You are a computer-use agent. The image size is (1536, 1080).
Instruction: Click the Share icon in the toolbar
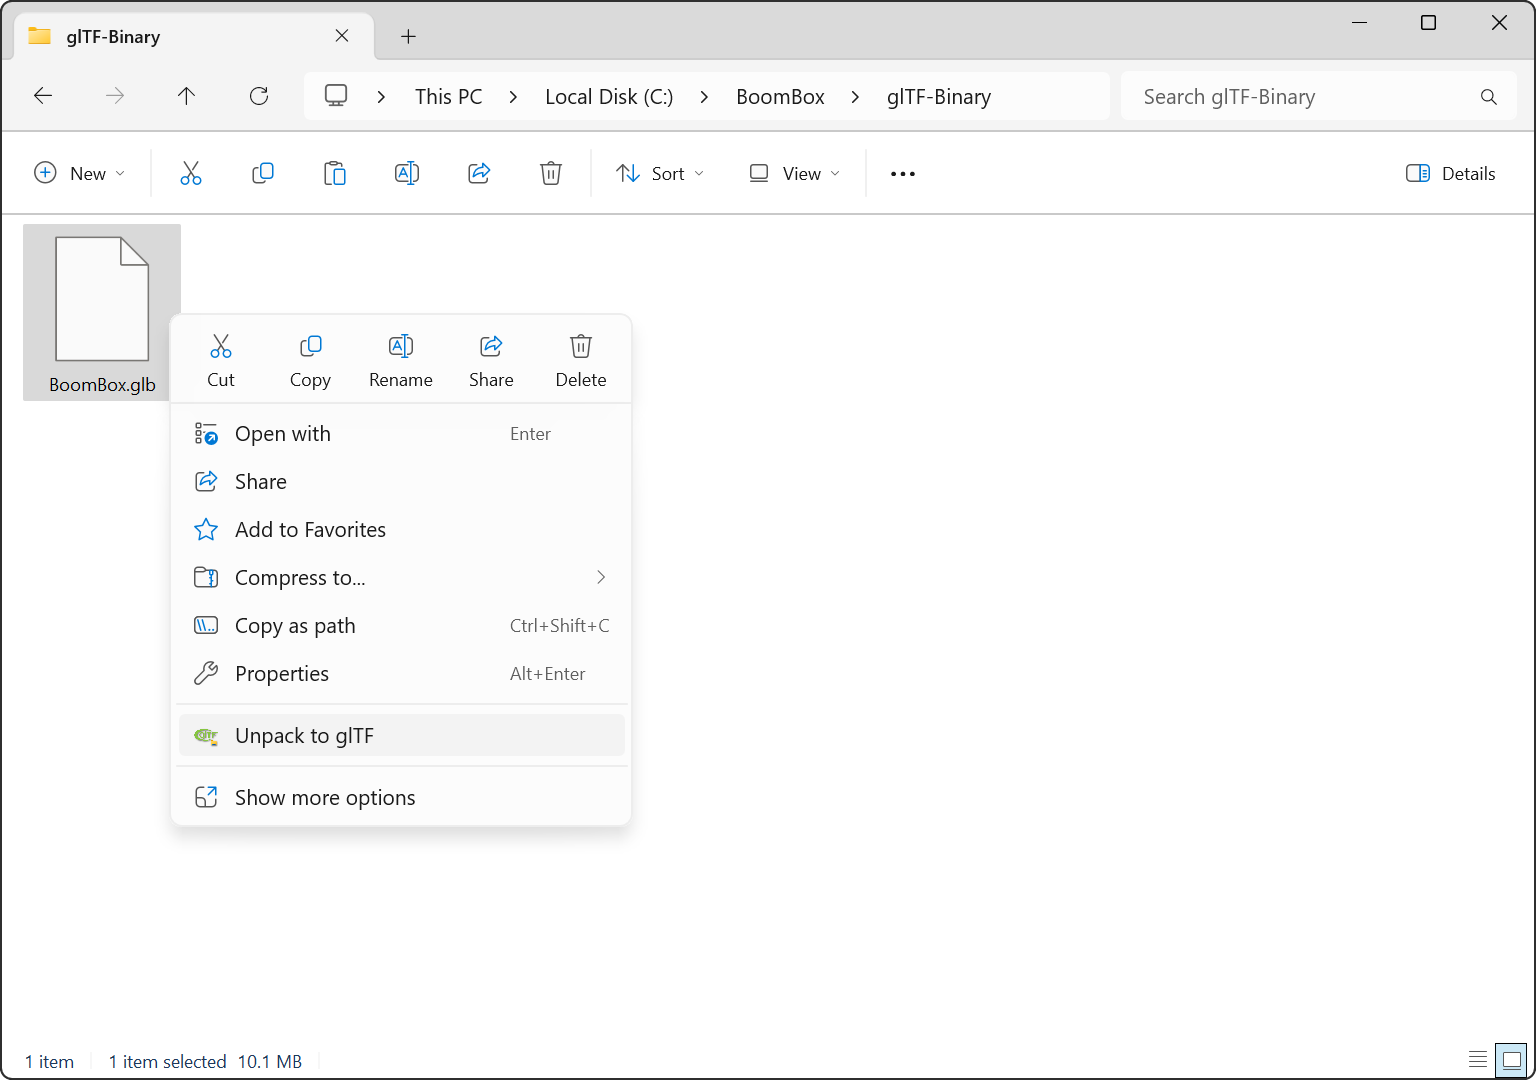479,174
